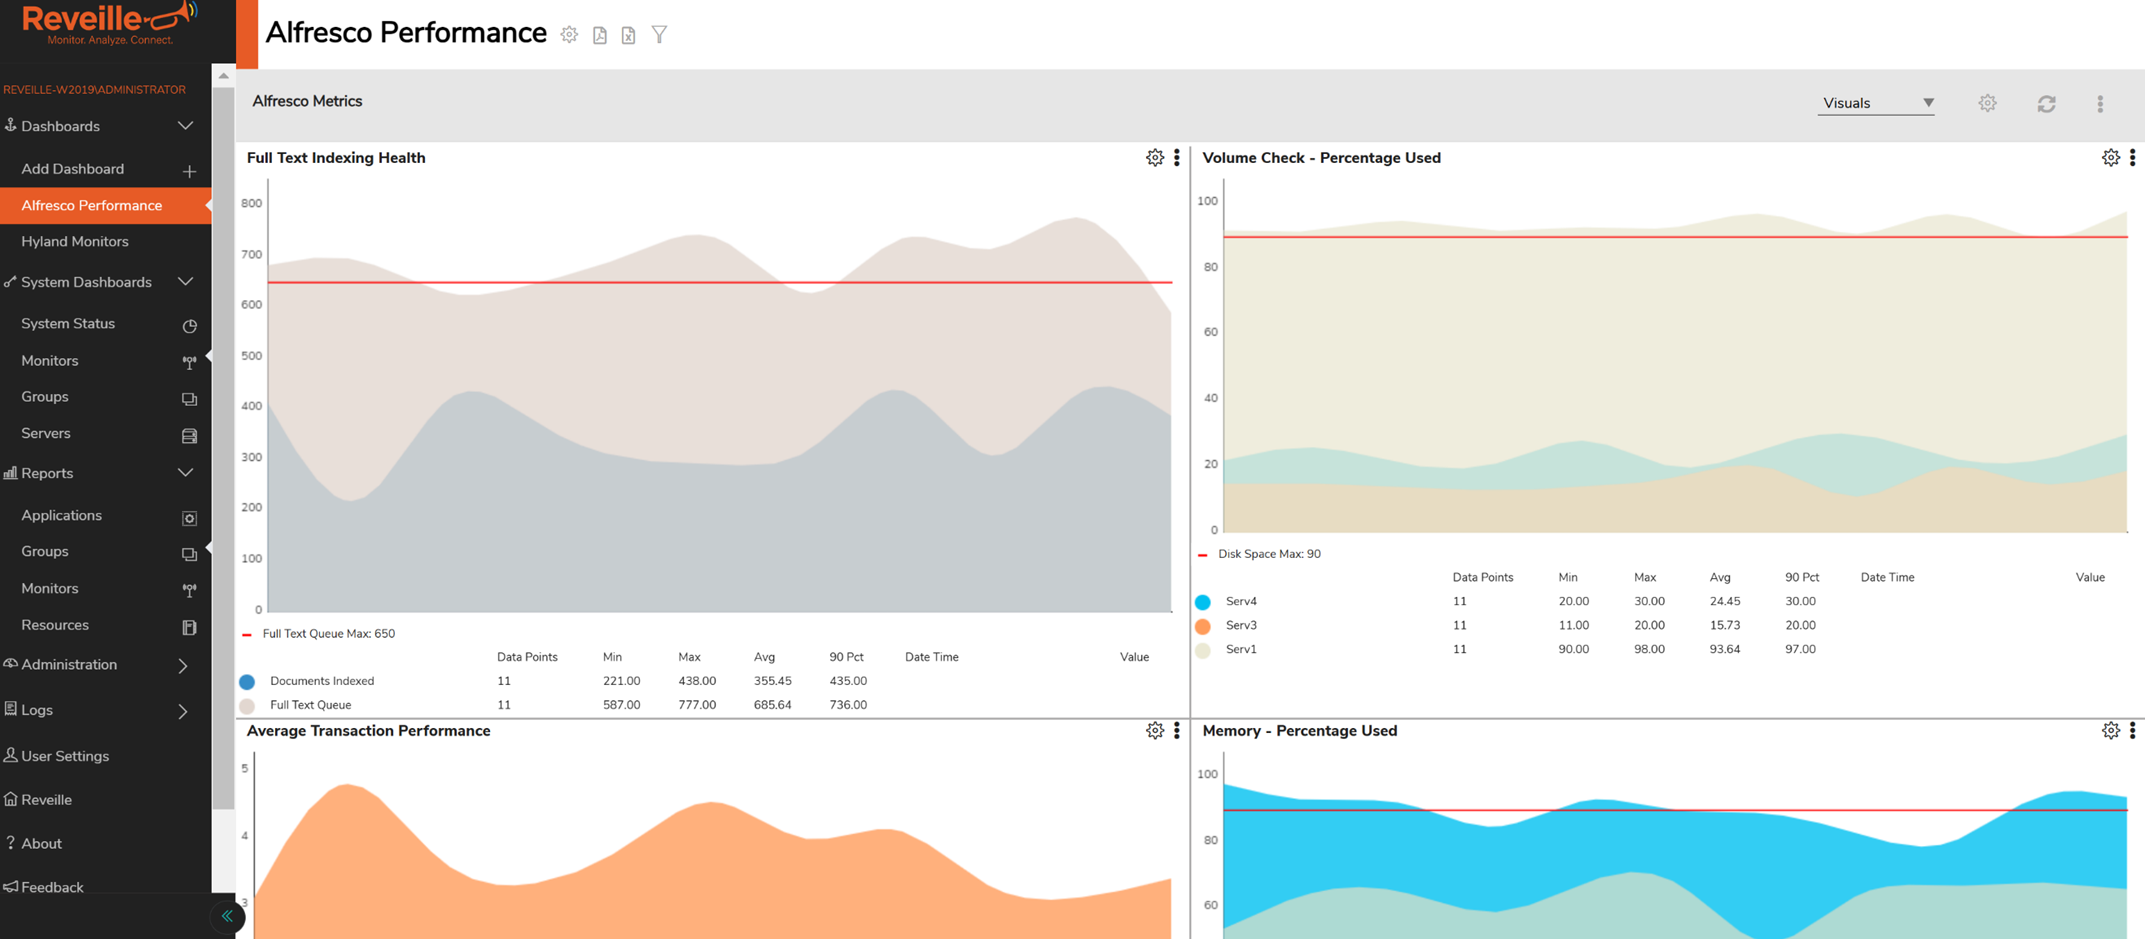
Task: Toggle Serv1 series beige swatch
Action: click(x=1203, y=650)
